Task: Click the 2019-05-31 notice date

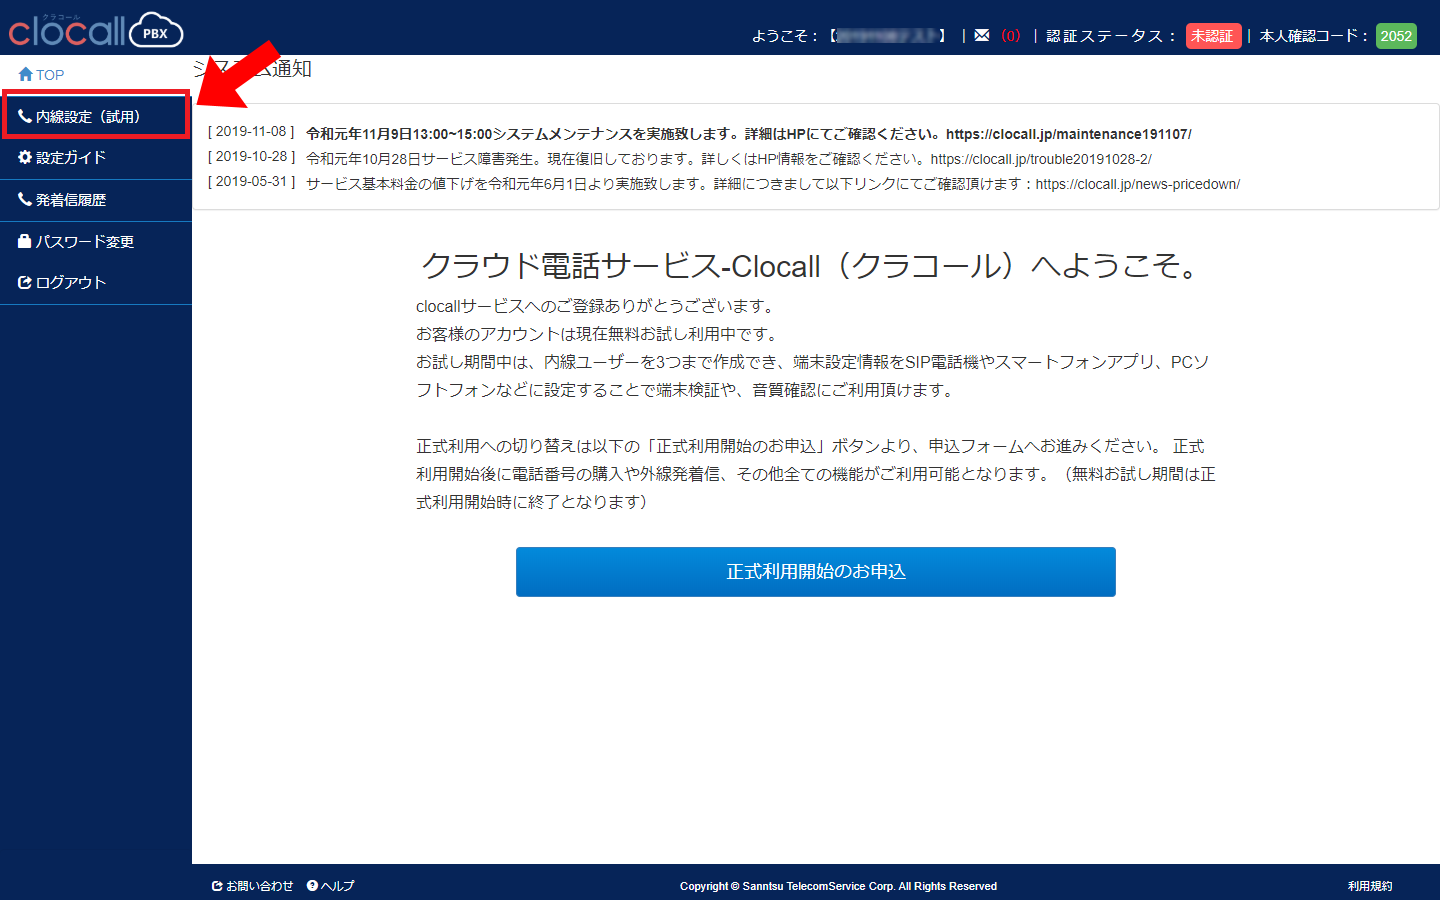Action: [252, 182]
